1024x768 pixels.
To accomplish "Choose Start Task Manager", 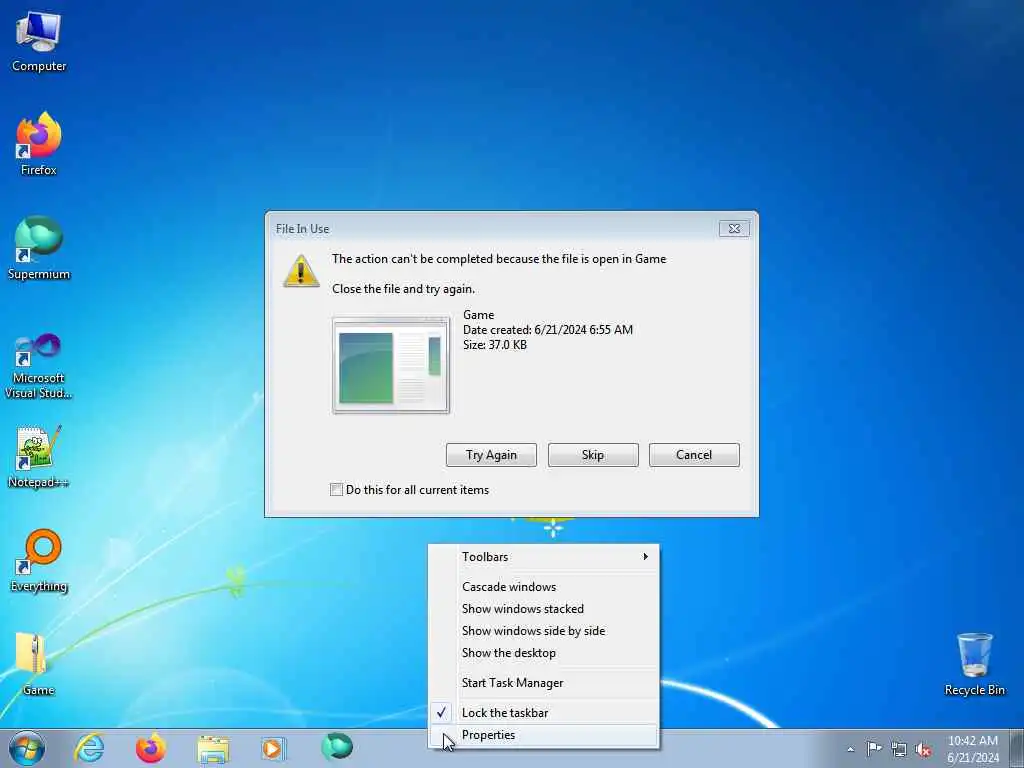I will (x=543, y=683).
